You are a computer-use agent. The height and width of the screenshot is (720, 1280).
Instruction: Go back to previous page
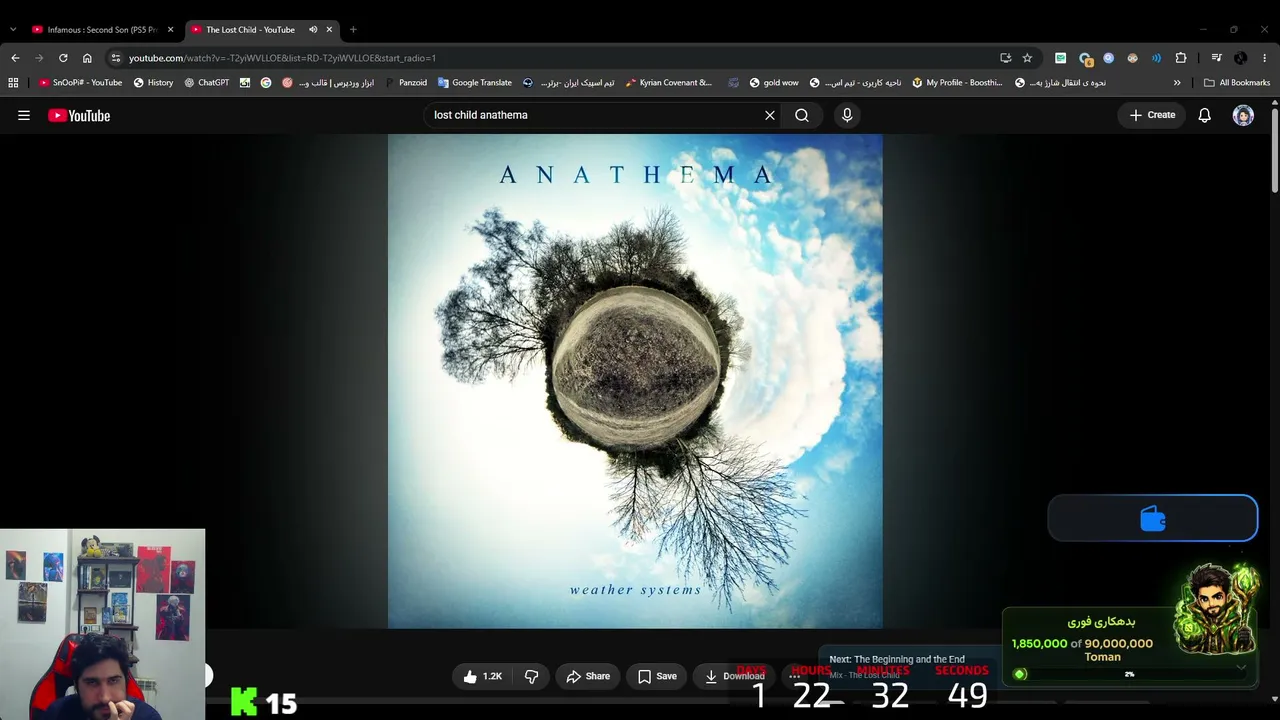(15, 58)
